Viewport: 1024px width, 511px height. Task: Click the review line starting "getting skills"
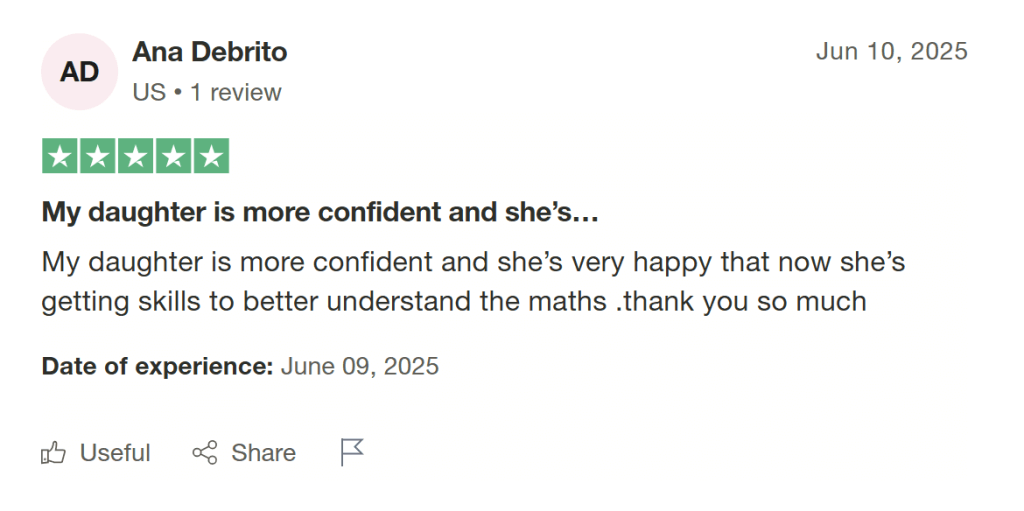click(x=453, y=301)
